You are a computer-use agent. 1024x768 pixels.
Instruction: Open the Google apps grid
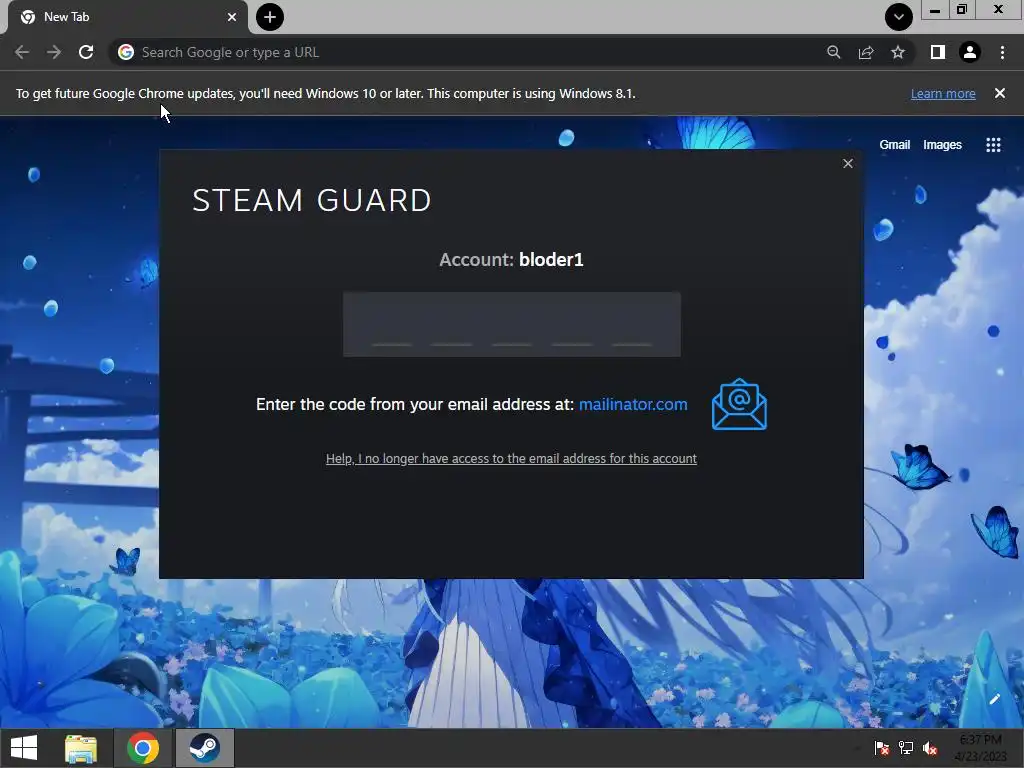[x=993, y=145]
